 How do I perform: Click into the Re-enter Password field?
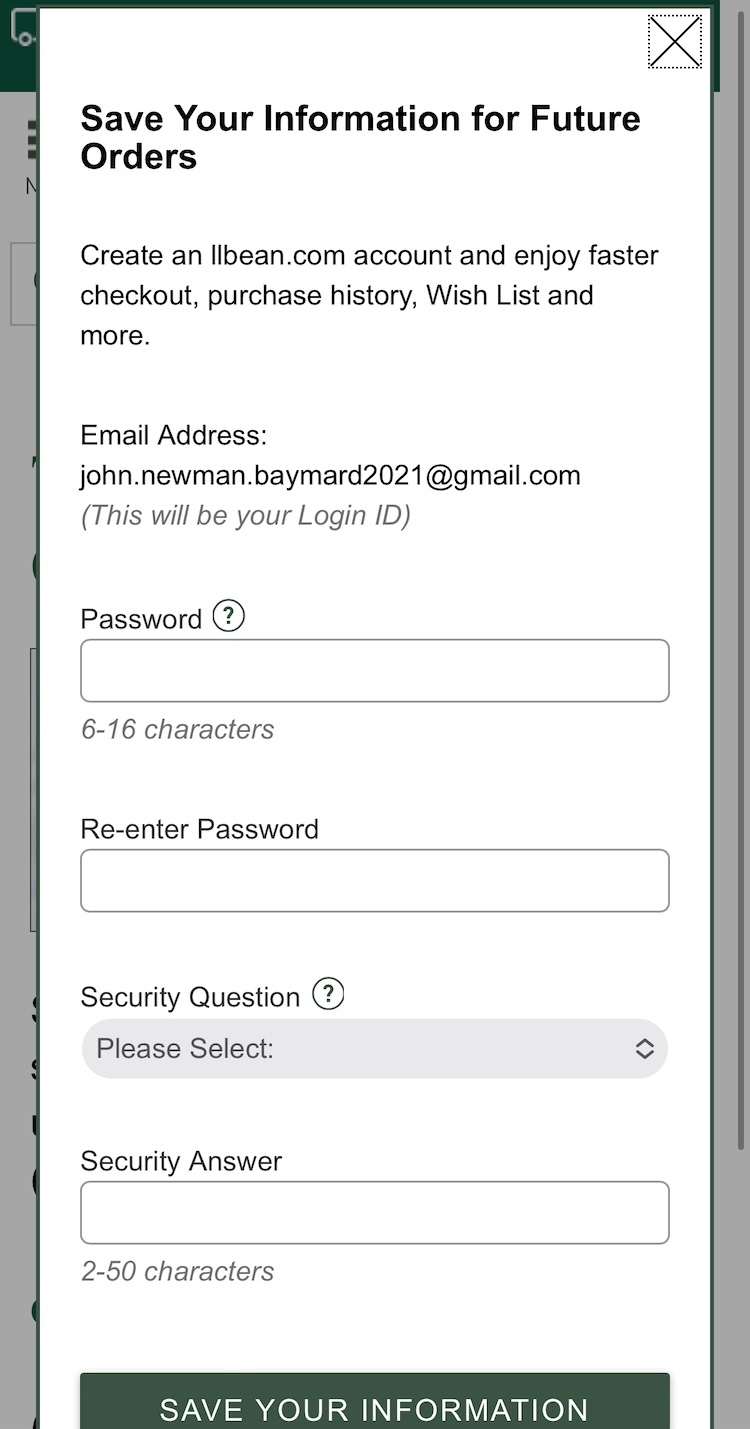[x=374, y=880]
